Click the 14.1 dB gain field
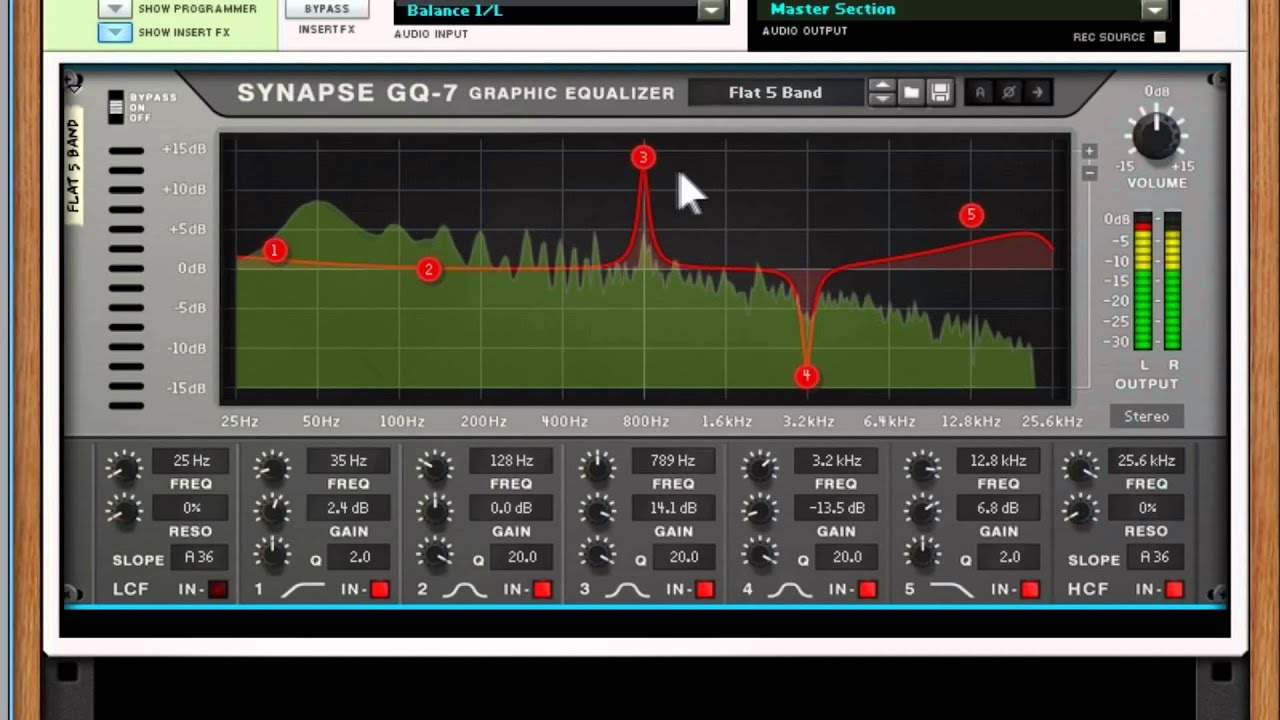 (673, 508)
